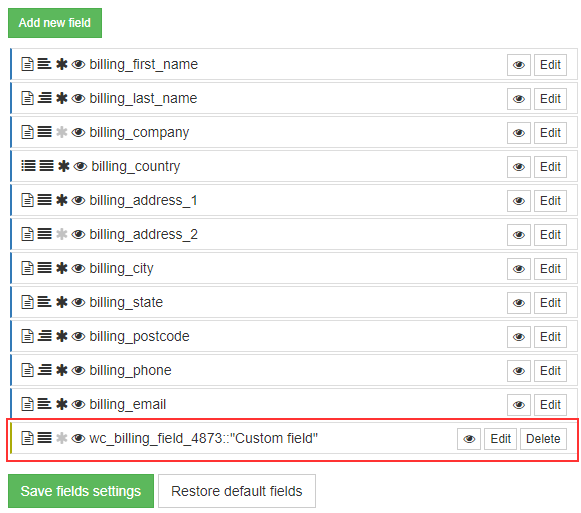Click the document type icon on billing_city
The width and height of the screenshot is (581, 513).
click(27, 268)
